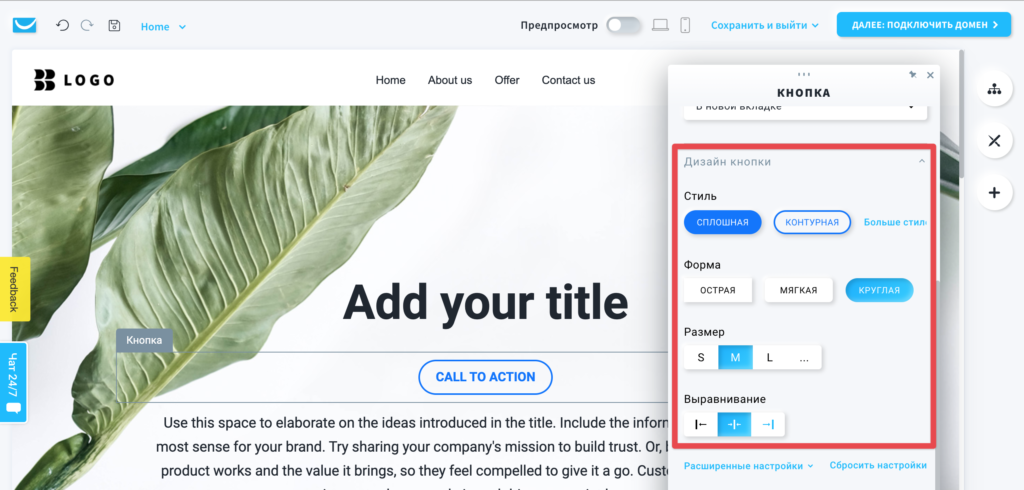Add a new element with the plus icon
Screen dimensions: 1024x490
994,193
